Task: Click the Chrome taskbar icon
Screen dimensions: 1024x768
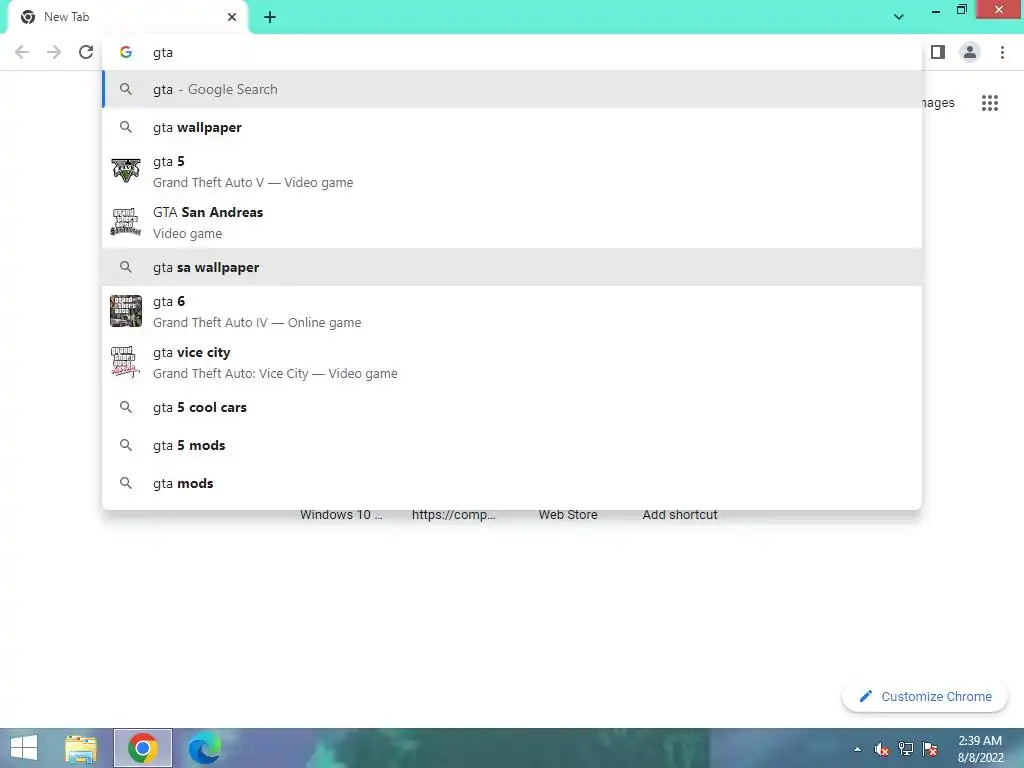Action: pyautogui.click(x=143, y=748)
